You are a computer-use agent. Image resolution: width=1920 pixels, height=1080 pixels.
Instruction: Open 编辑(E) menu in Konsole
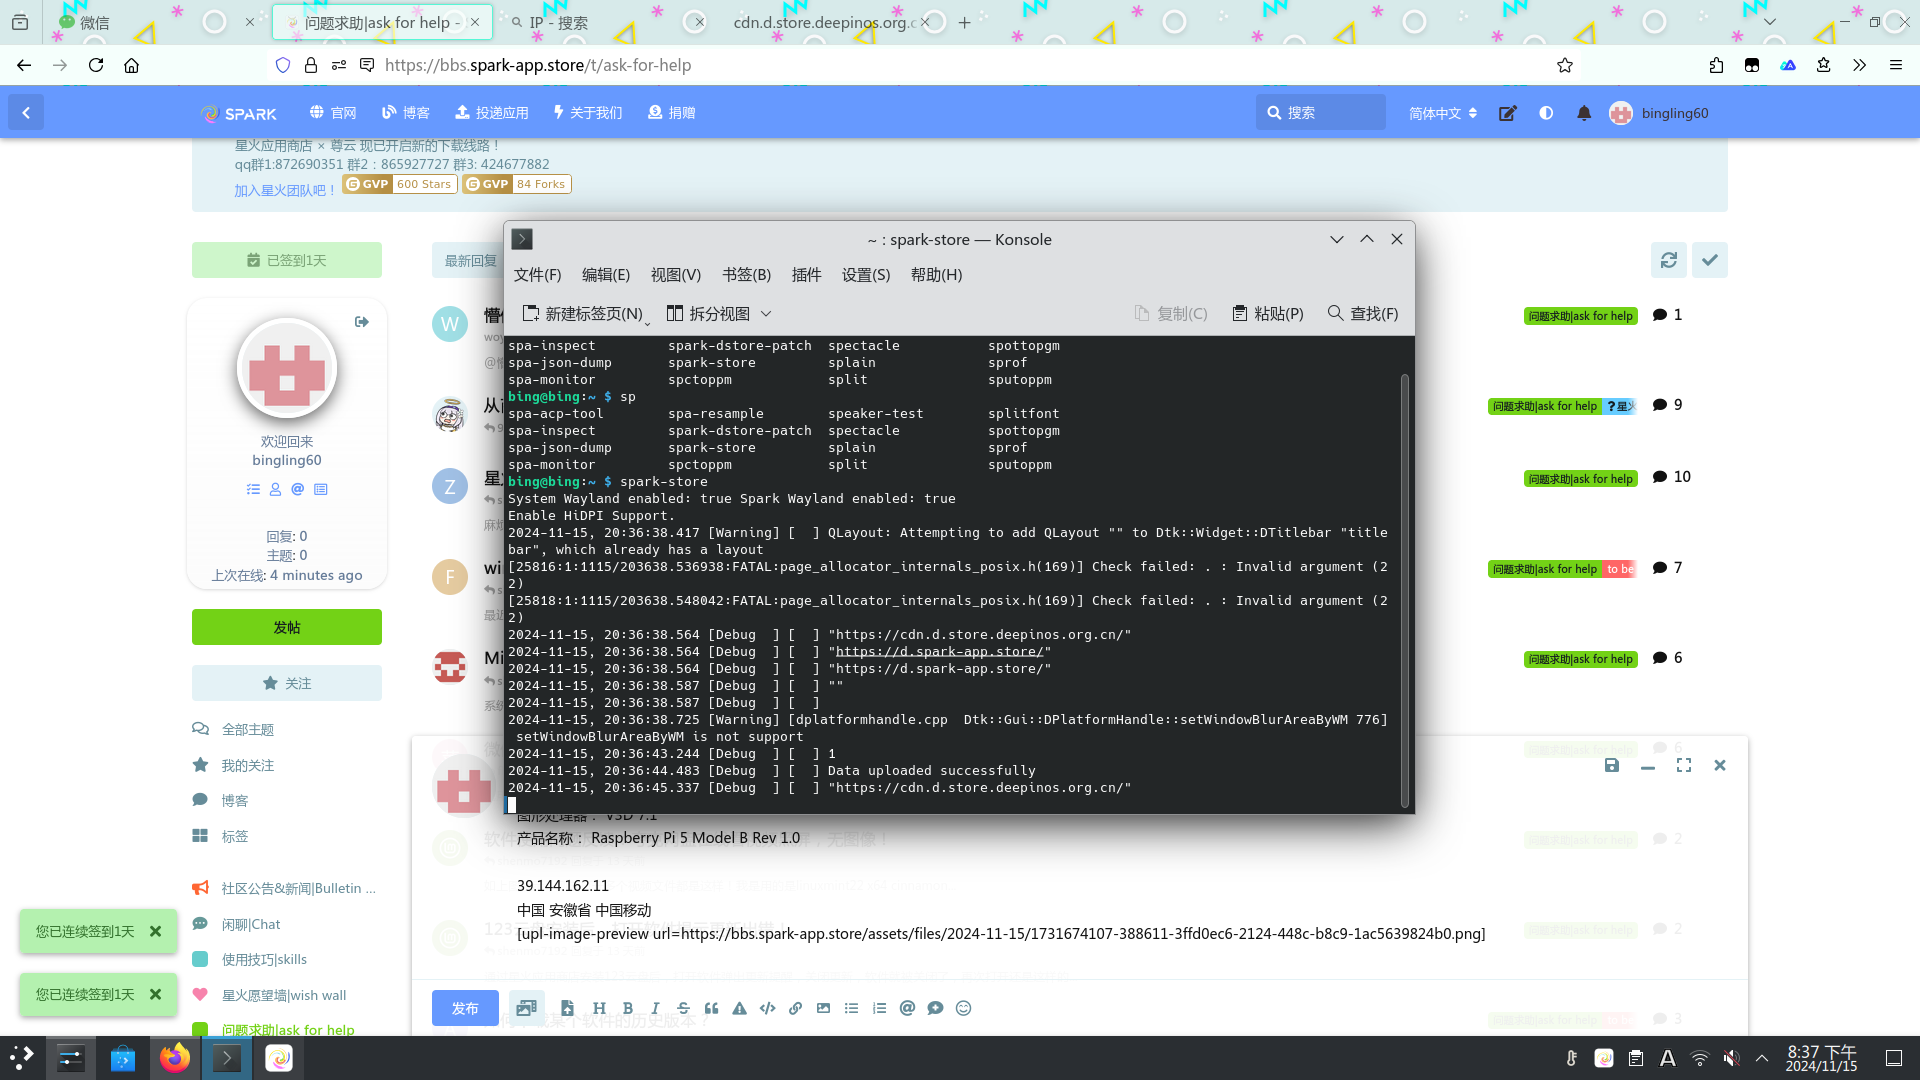point(606,275)
